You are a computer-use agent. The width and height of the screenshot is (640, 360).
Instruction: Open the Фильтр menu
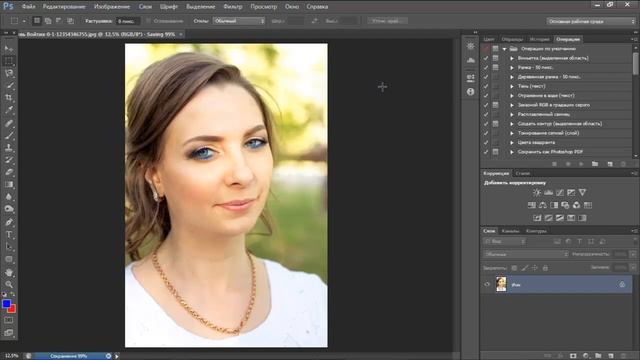[x=233, y=7]
